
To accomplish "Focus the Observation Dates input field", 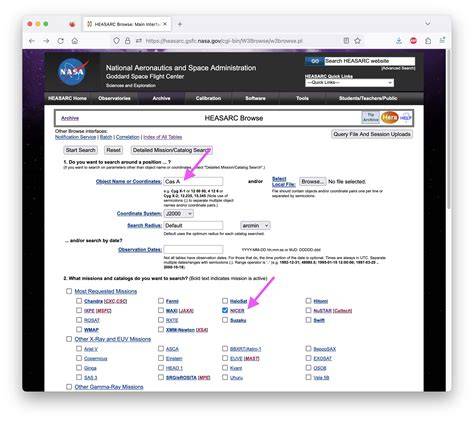I will [x=193, y=249].
